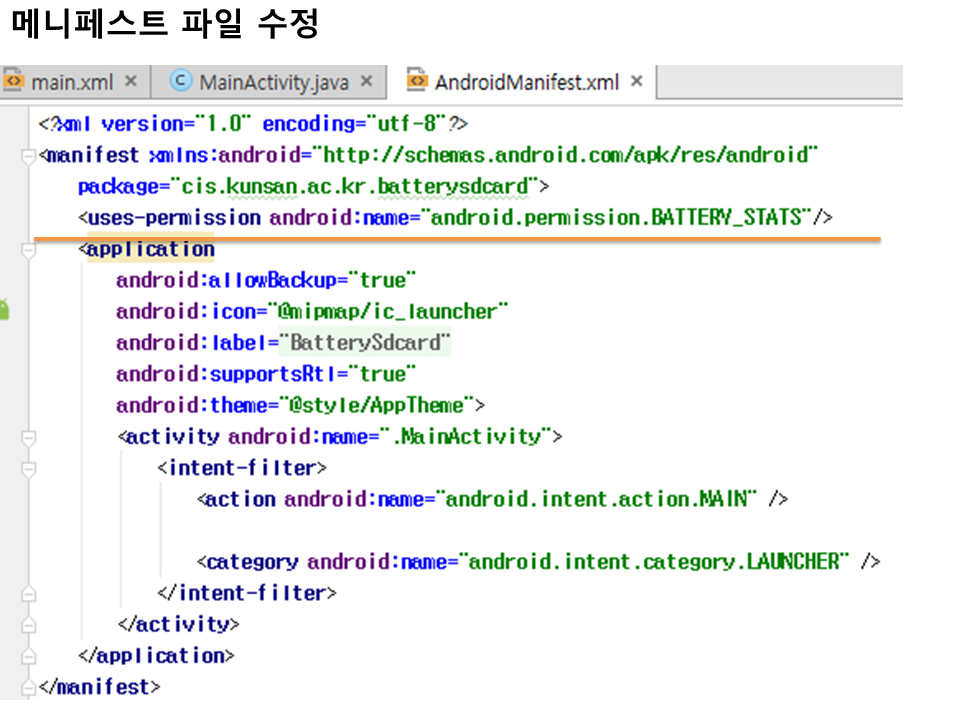The image size is (960, 720).
Task: Switch to the main.xml tab
Action: (72, 82)
